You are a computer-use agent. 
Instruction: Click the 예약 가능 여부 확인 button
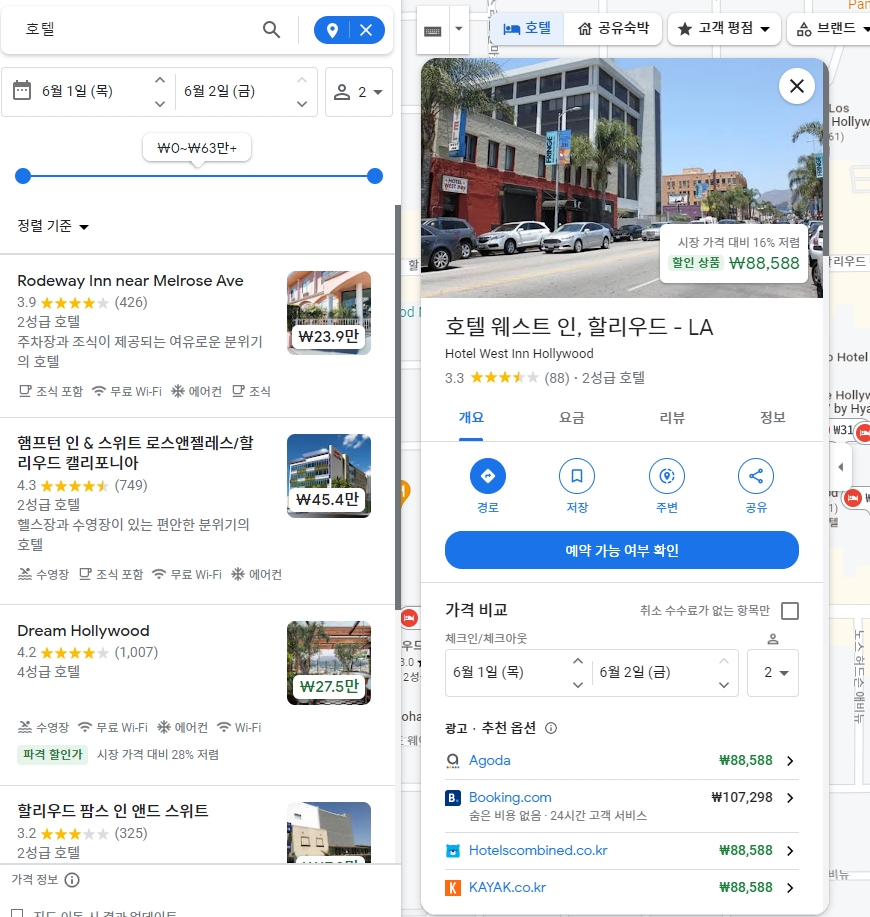point(621,550)
